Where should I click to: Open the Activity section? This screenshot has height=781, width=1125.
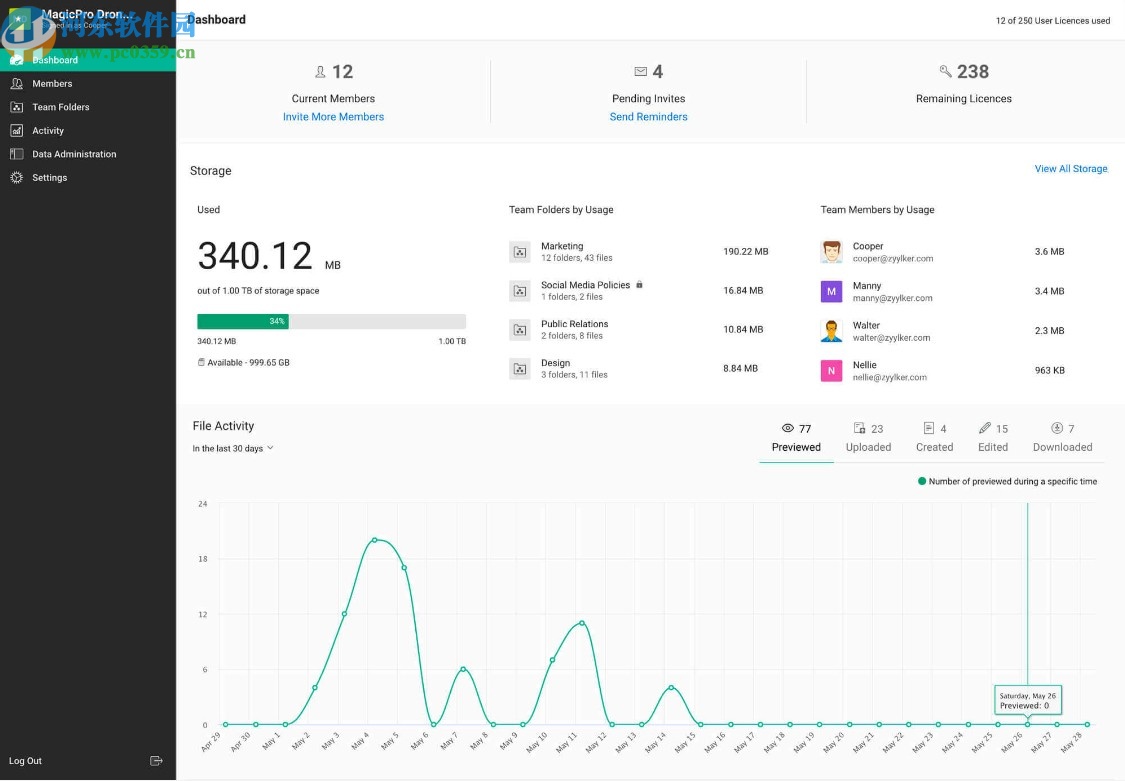click(x=48, y=130)
